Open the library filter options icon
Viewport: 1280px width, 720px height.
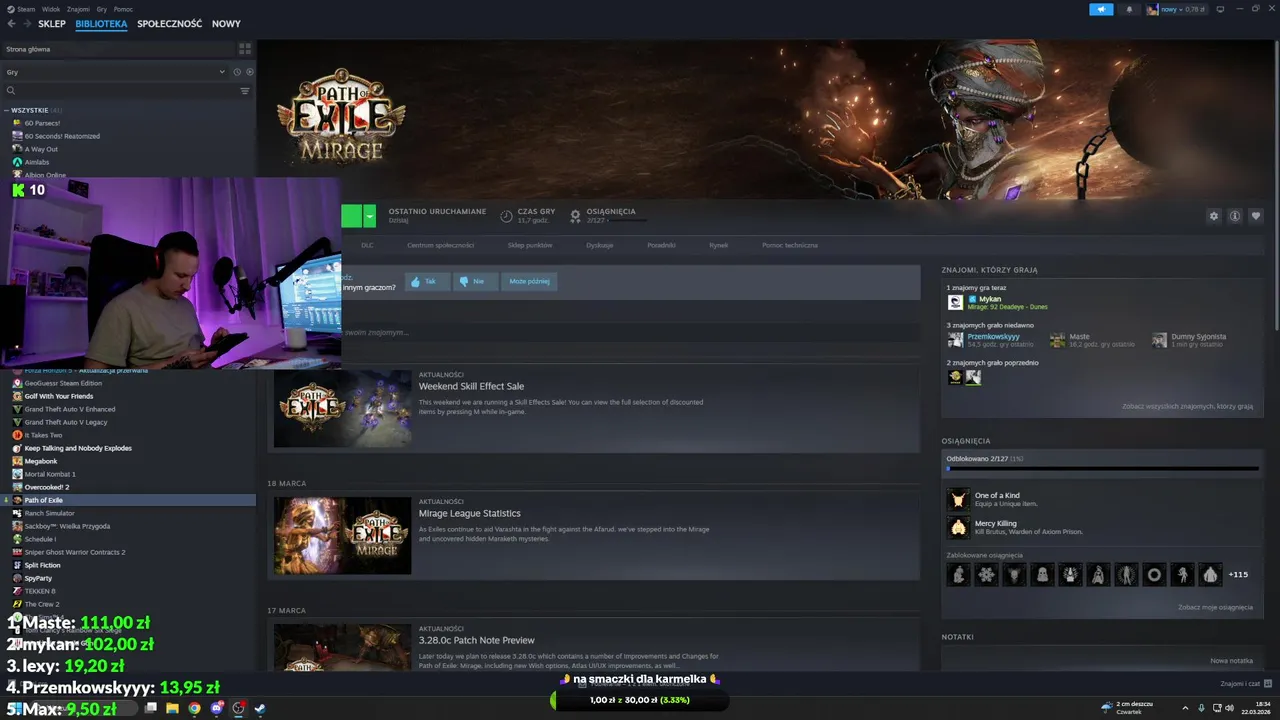[x=245, y=91]
